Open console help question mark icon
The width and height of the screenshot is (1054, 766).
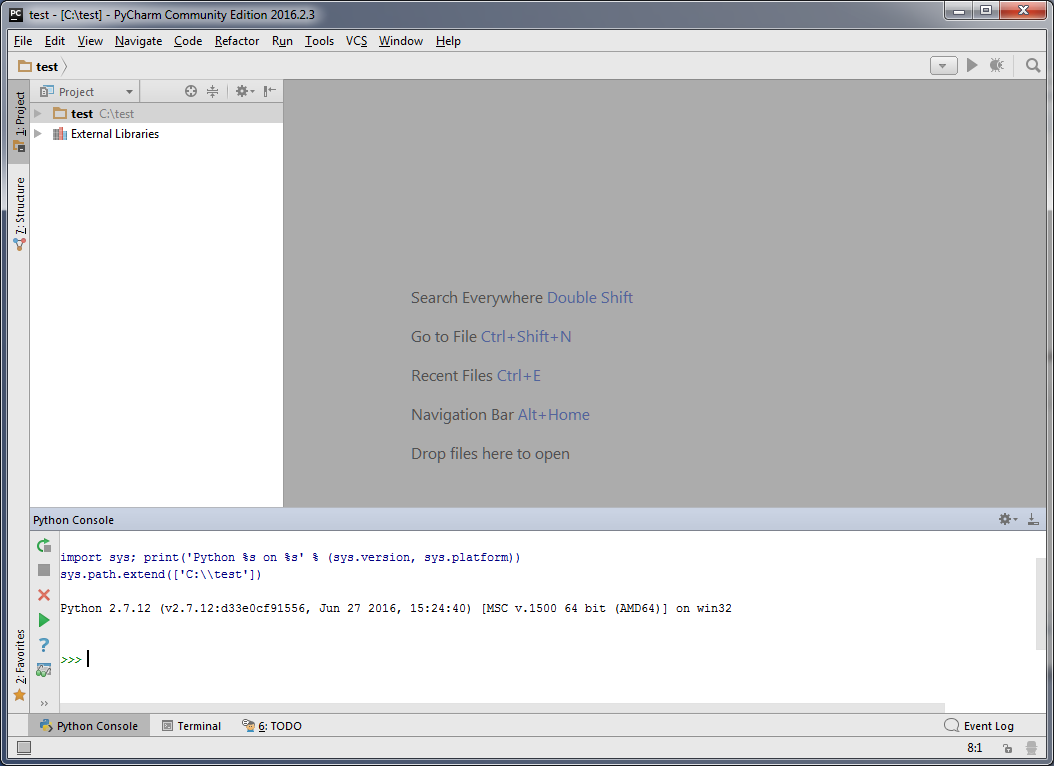(x=44, y=645)
